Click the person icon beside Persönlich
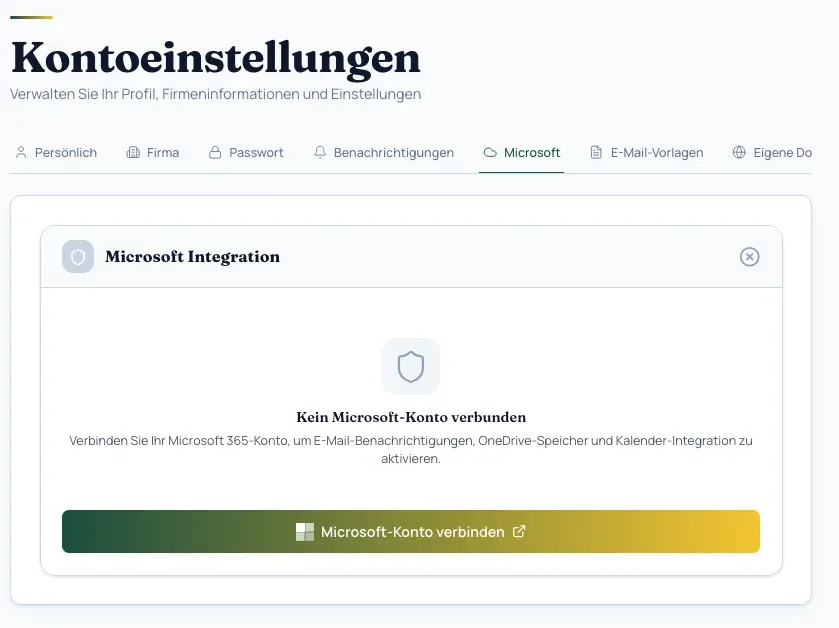839x628 pixels. (x=21, y=152)
